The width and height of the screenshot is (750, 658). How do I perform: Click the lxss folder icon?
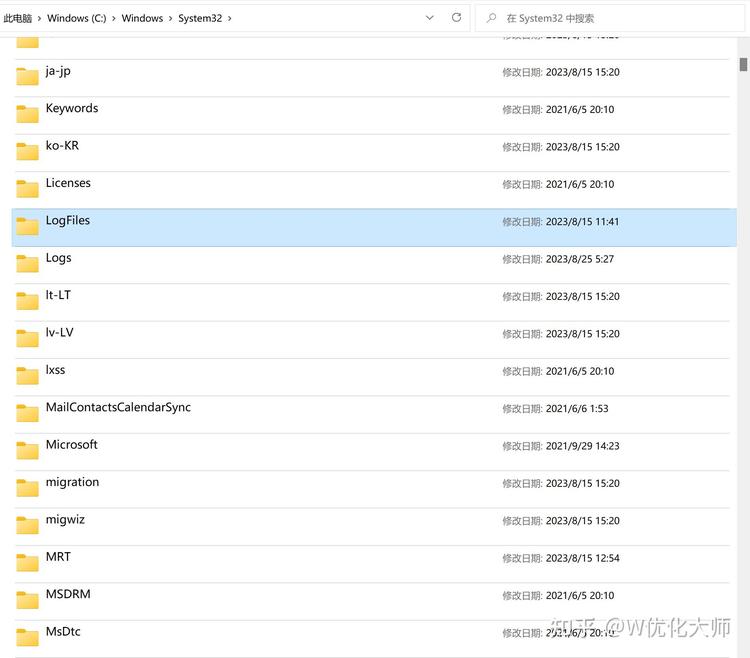coord(27,375)
